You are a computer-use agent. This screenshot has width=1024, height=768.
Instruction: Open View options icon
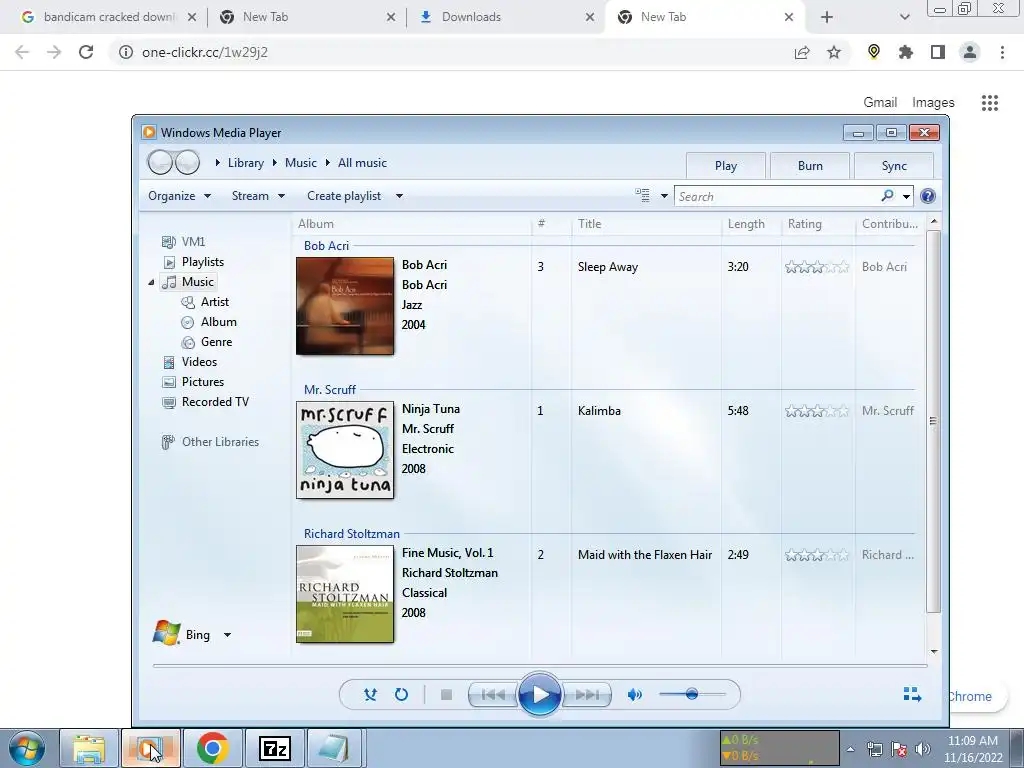643,195
